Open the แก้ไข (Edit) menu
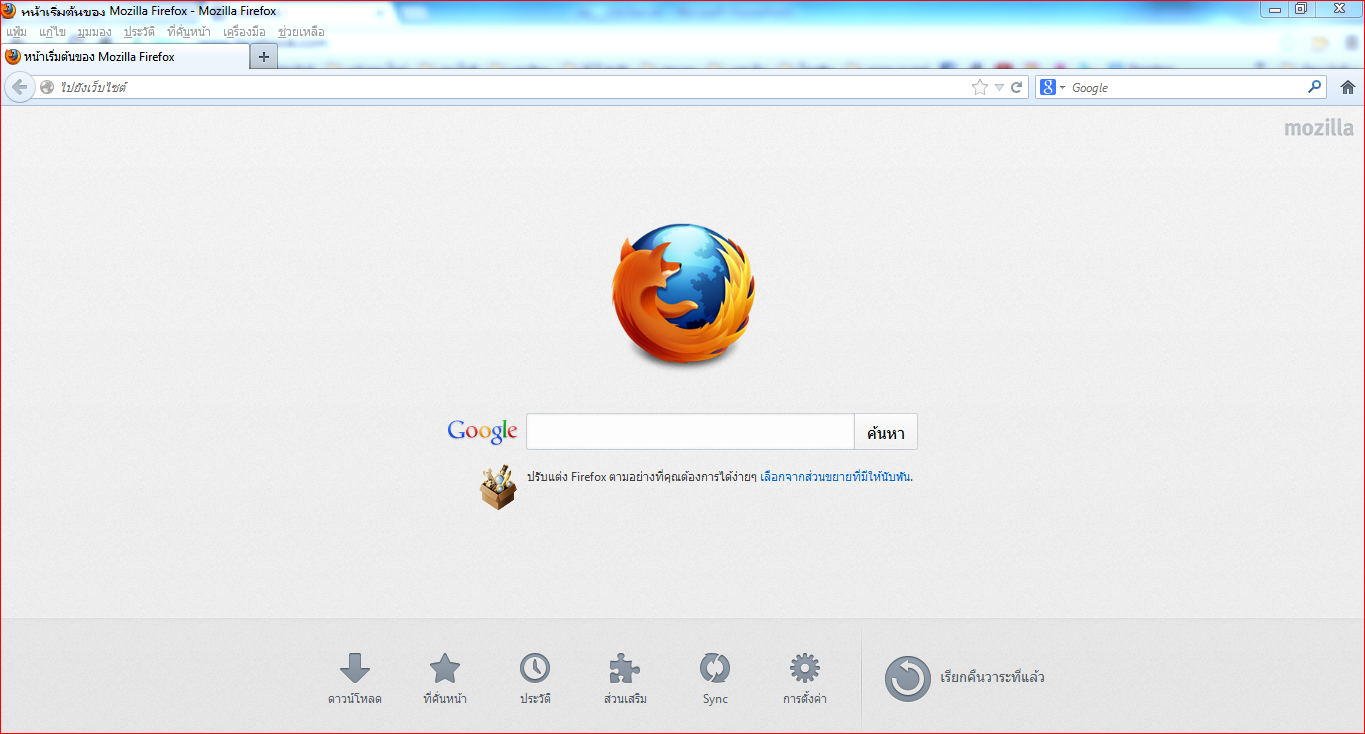The height and width of the screenshot is (734, 1365). pos(52,32)
